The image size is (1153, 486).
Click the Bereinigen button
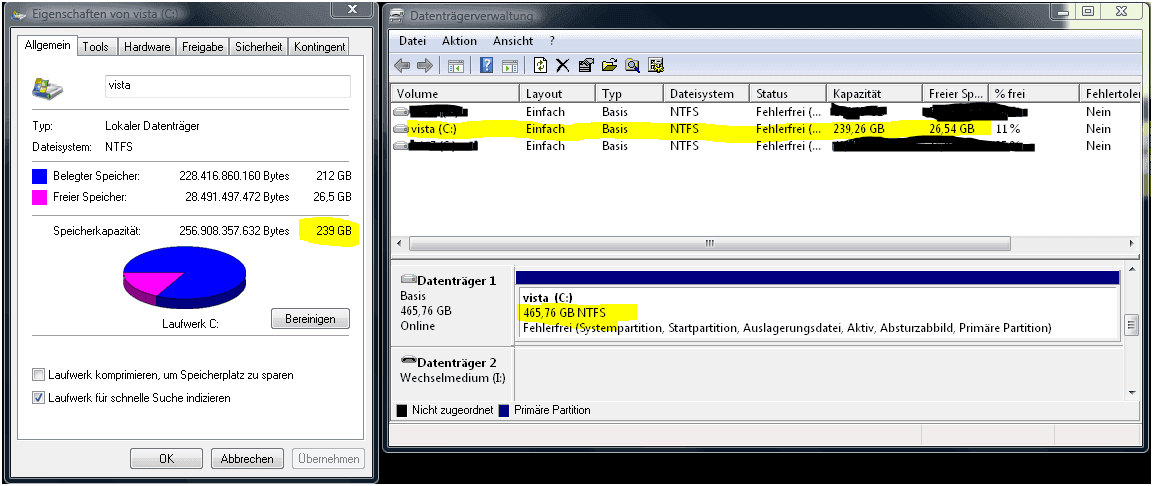click(x=310, y=318)
